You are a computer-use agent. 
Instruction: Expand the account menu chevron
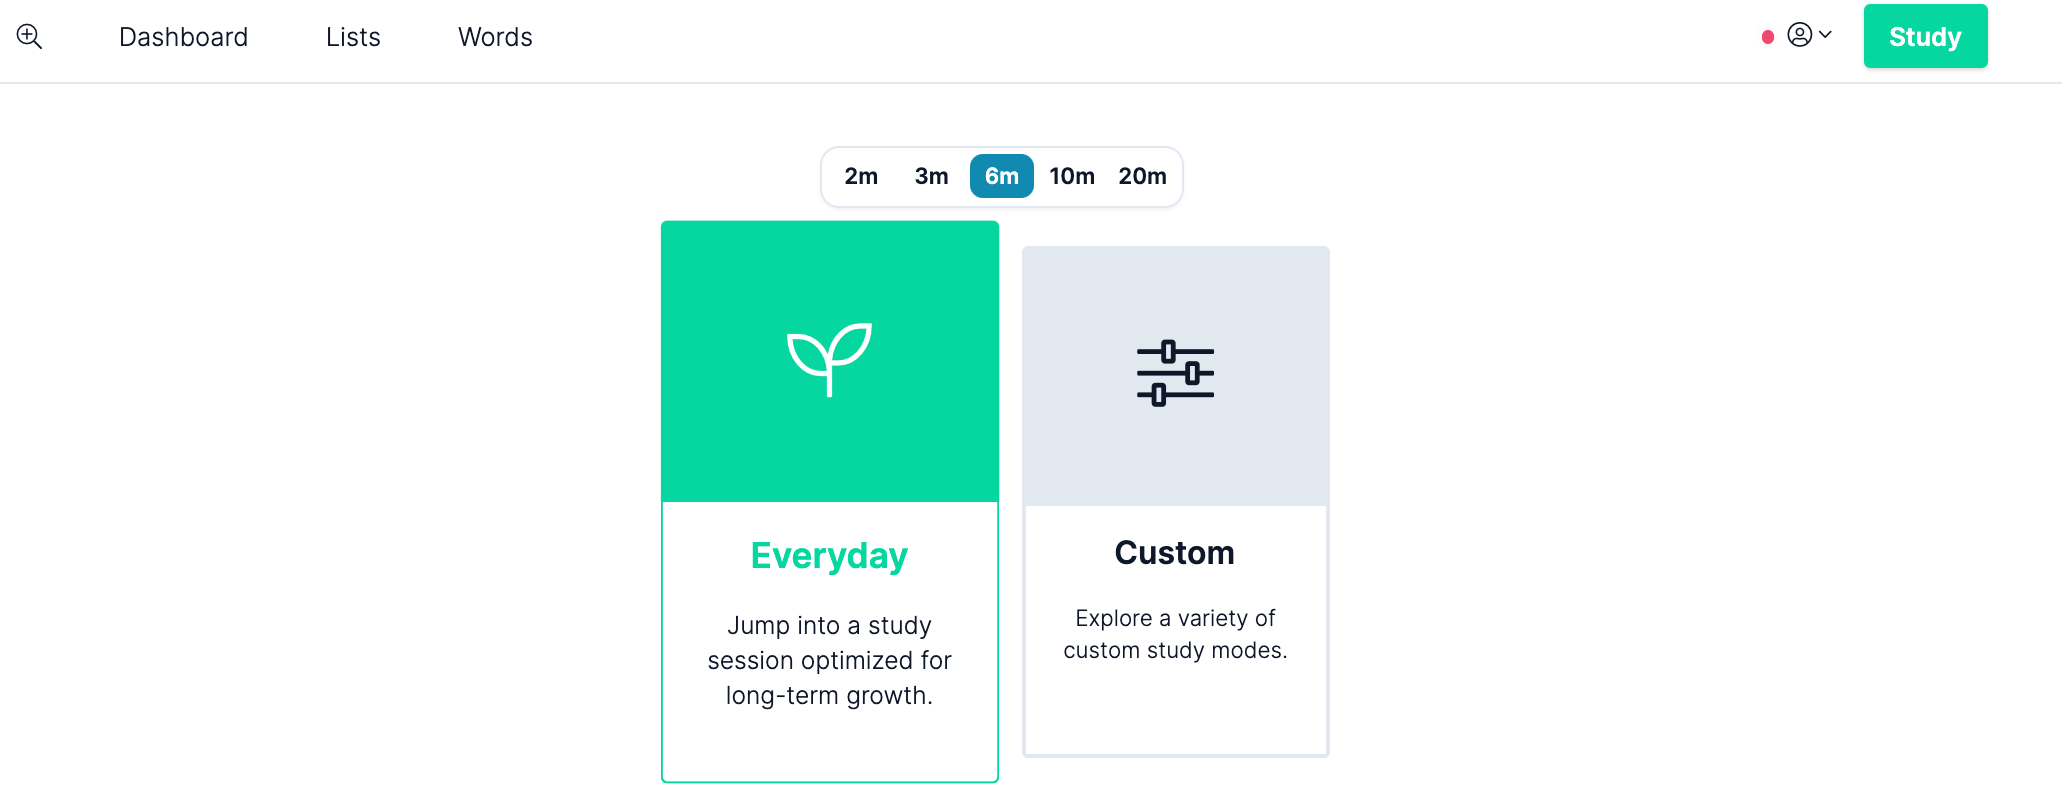click(1825, 34)
